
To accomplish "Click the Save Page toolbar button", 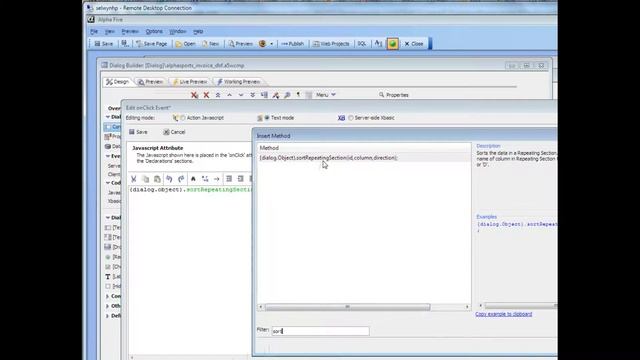I will point(151,44).
